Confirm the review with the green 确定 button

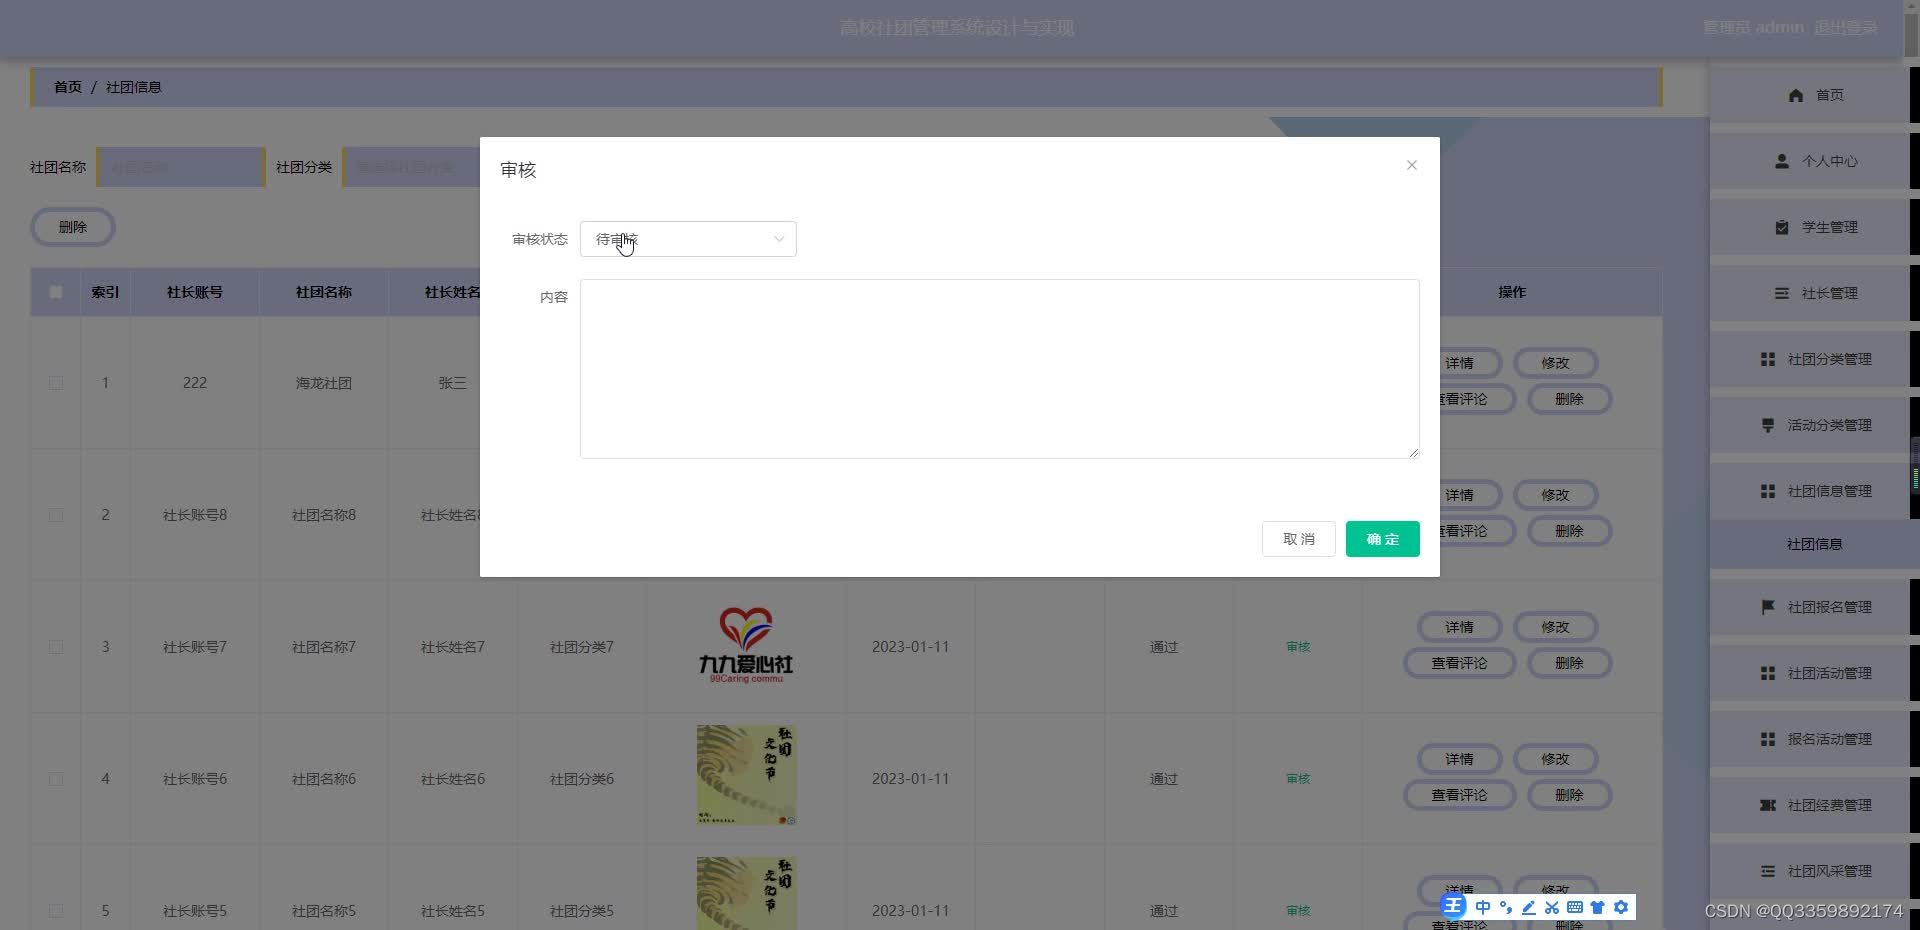tap(1382, 539)
